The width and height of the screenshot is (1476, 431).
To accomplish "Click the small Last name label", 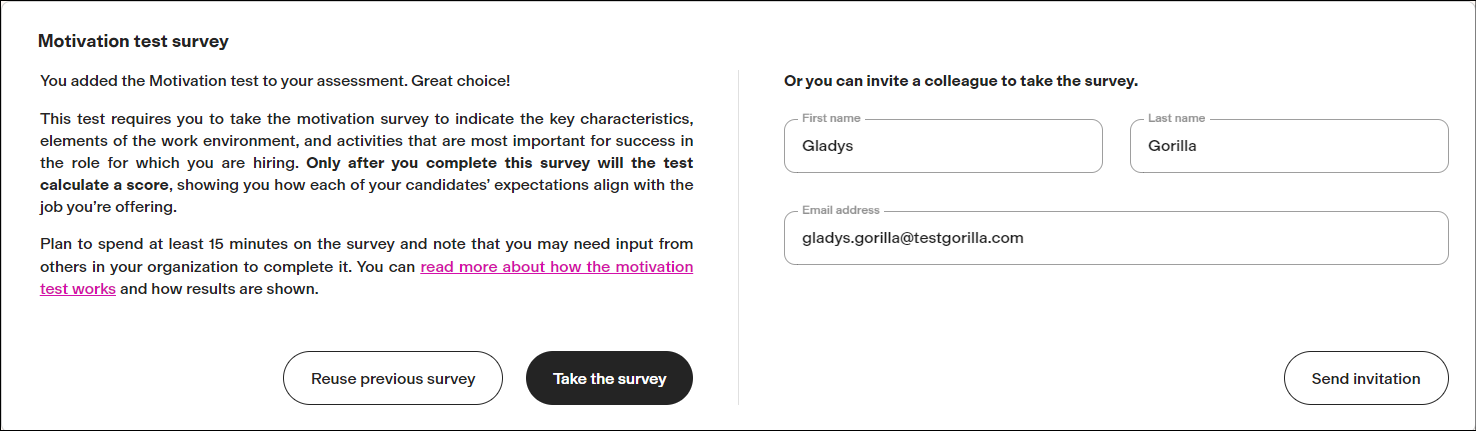I will point(1176,118).
